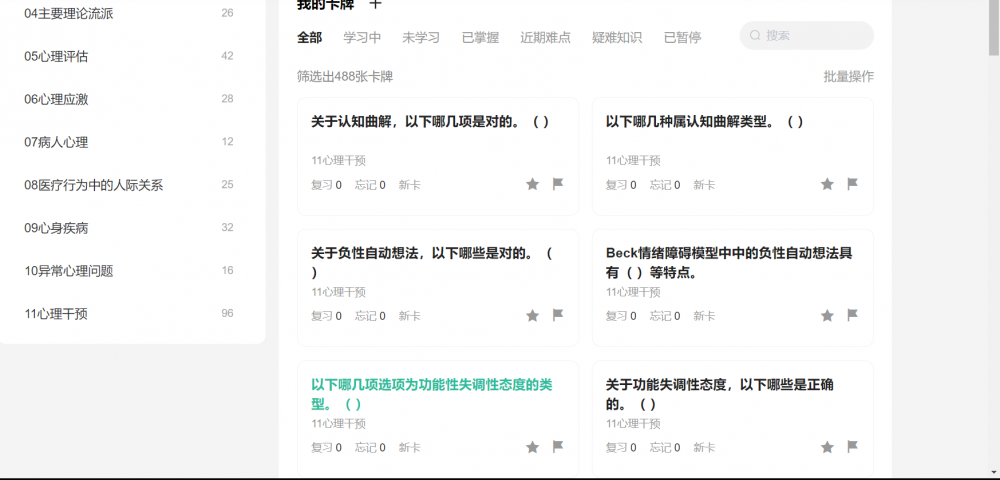The height and width of the screenshot is (480, 1000).
Task: Open card titled 以下哪几种属认知曲解类型
Action: point(705,122)
